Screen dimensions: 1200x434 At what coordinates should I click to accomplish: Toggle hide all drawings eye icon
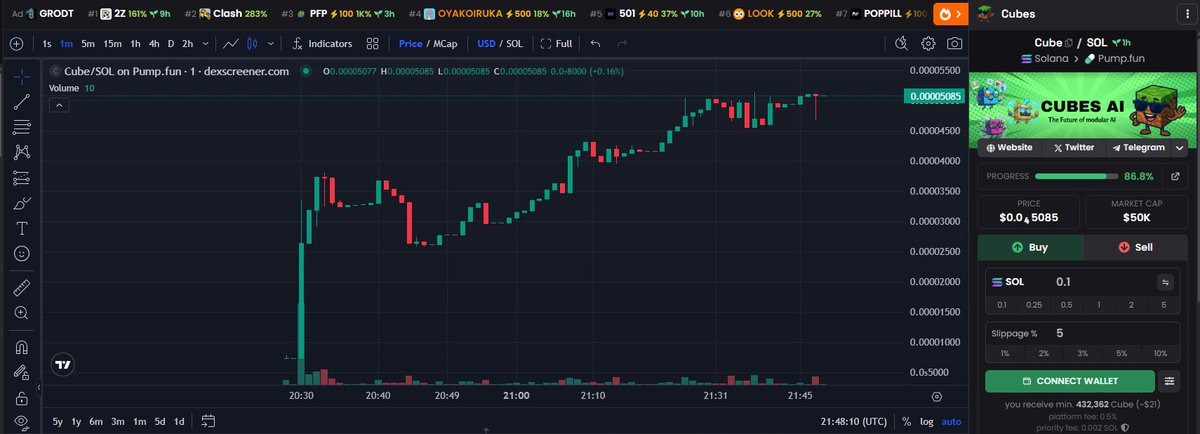(x=21, y=421)
